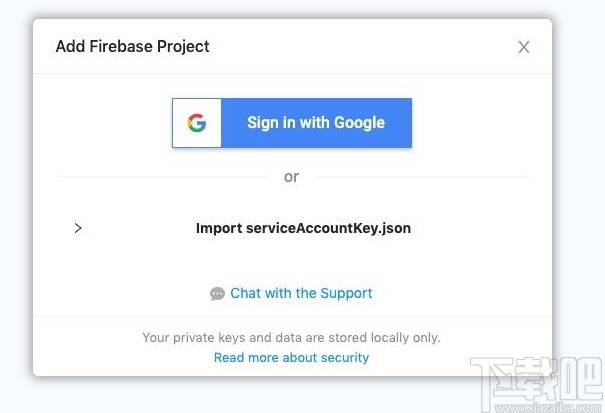Click the "or" divider text
Viewport: 605px width, 413px height.
tap(291, 177)
